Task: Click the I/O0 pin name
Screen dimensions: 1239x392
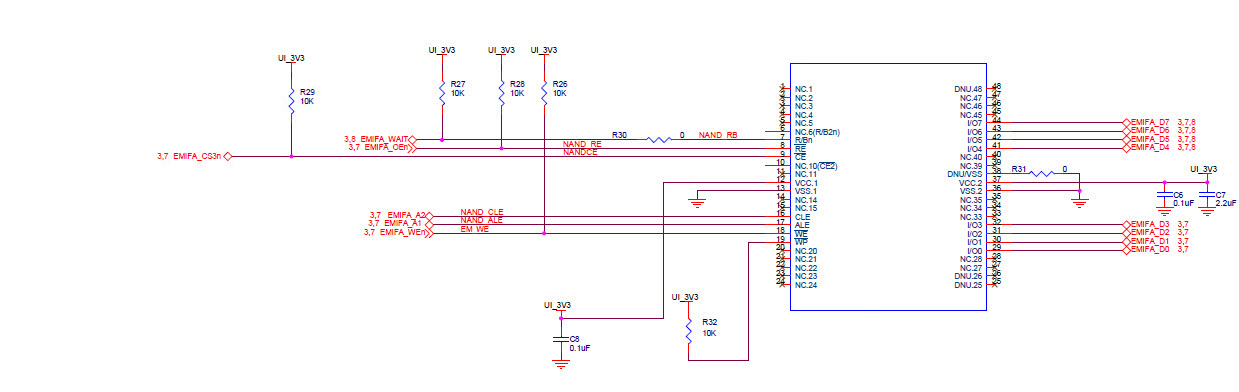Action: pyautogui.click(x=975, y=251)
